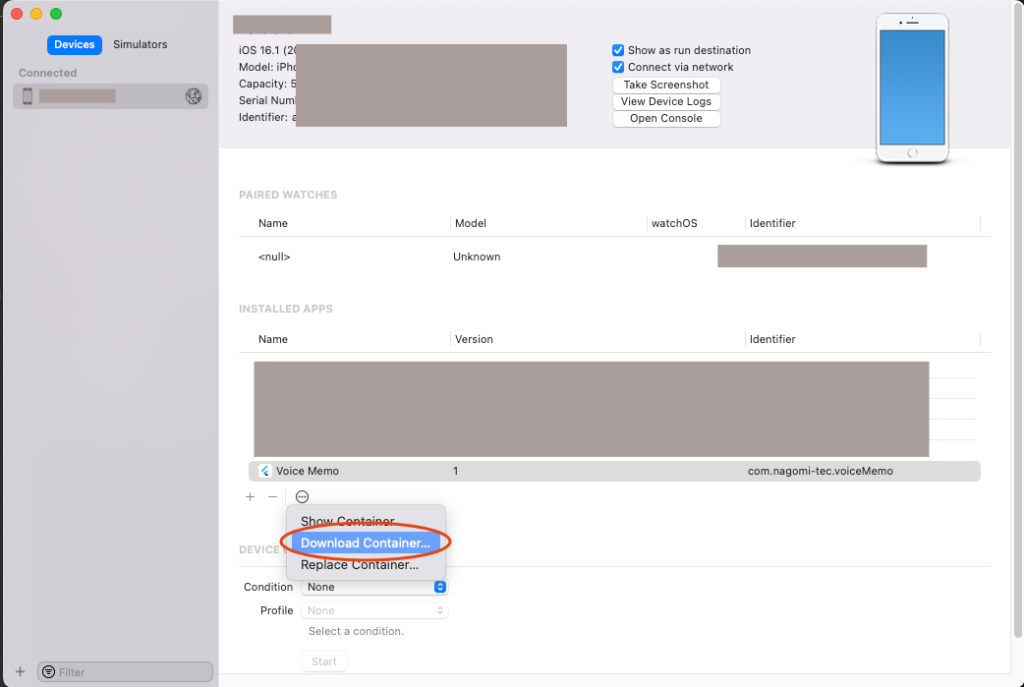Click the network globe icon beside connected device

(194, 96)
